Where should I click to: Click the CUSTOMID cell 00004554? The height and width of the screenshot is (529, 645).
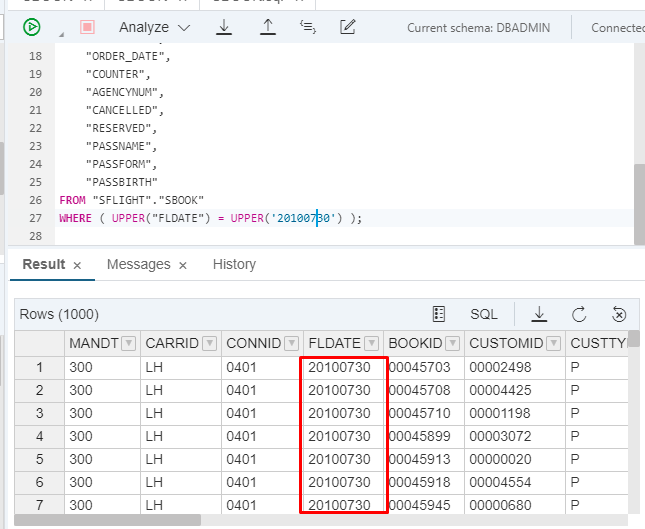[515, 483]
